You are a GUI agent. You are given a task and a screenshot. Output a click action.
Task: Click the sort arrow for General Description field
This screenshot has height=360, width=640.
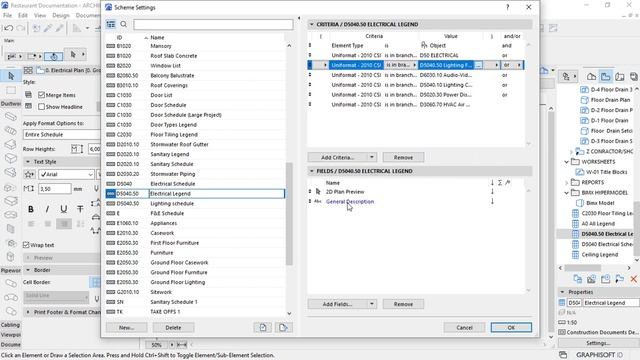click(x=492, y=201)
